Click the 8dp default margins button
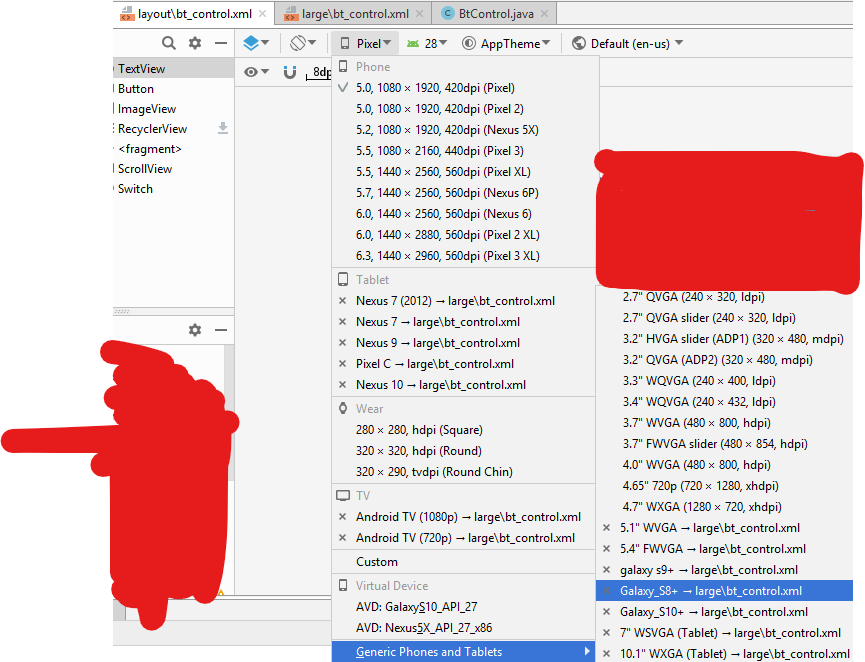Screen dimensions: 865x662 point(319,72)
